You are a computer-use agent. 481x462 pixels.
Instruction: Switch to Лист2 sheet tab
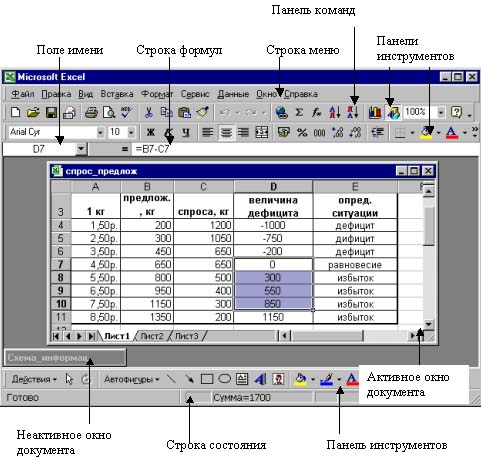tap(152, 336)
